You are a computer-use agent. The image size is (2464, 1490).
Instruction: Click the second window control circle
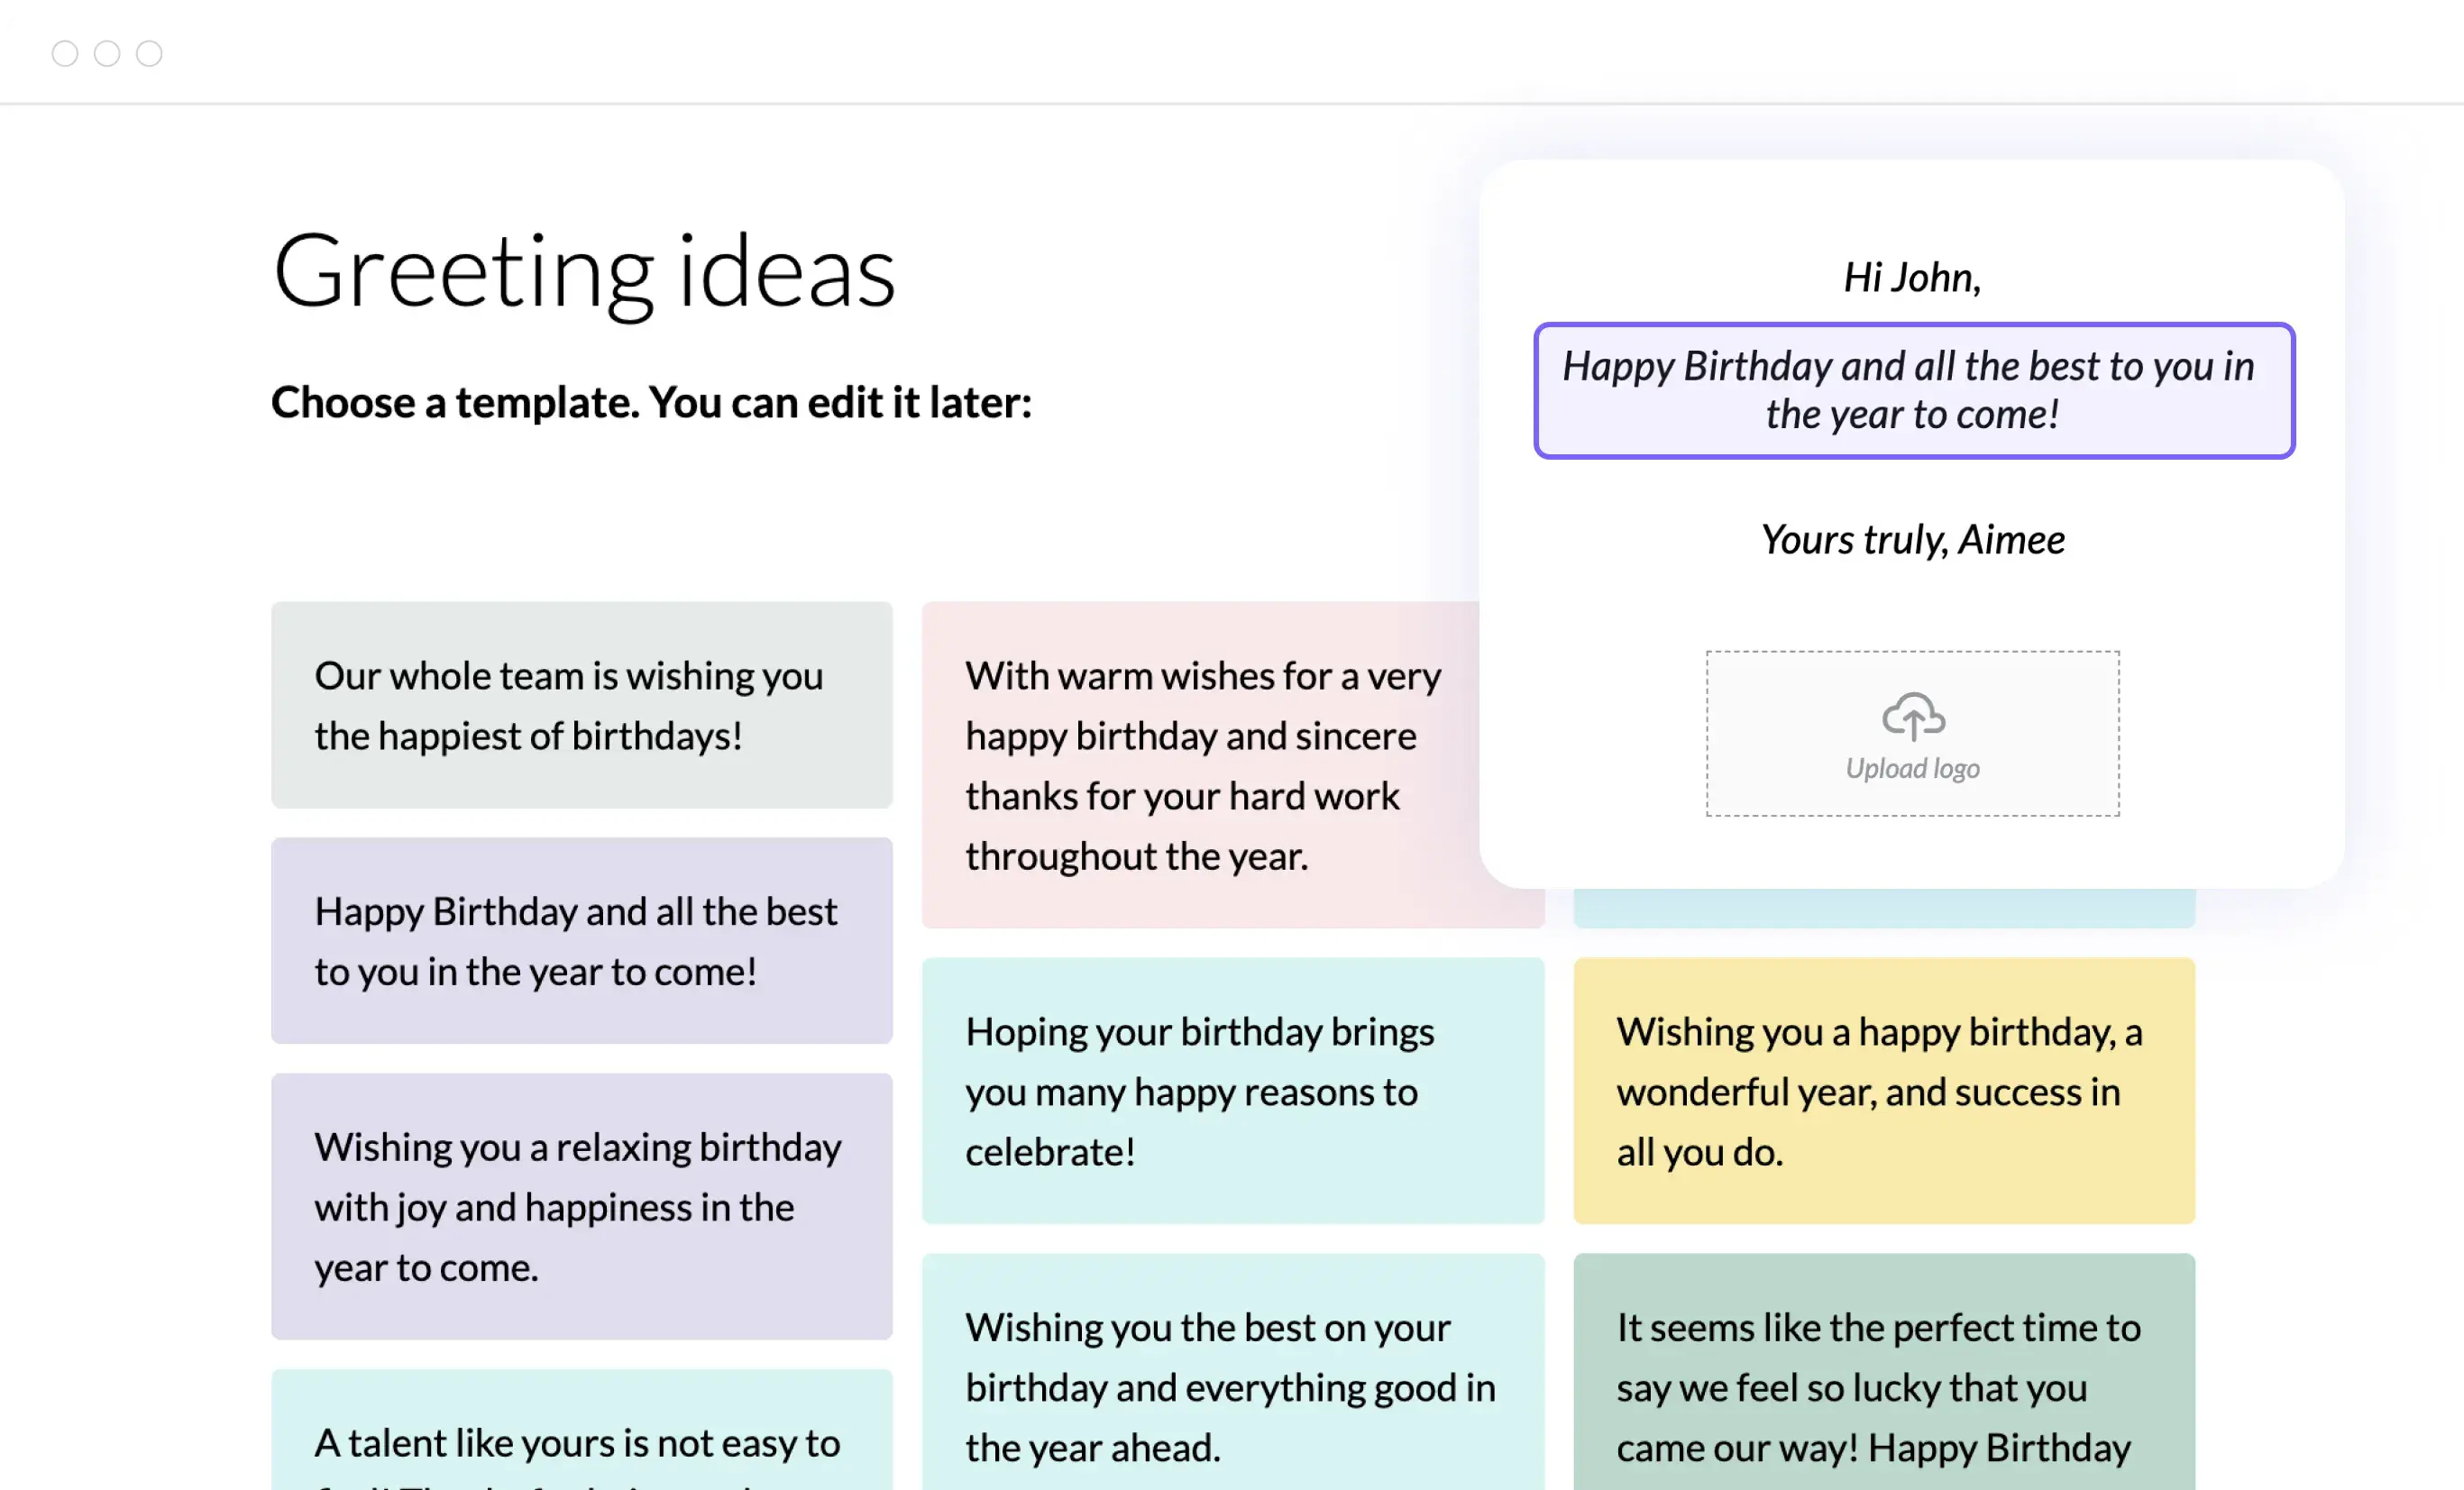(x=107, y=53)
